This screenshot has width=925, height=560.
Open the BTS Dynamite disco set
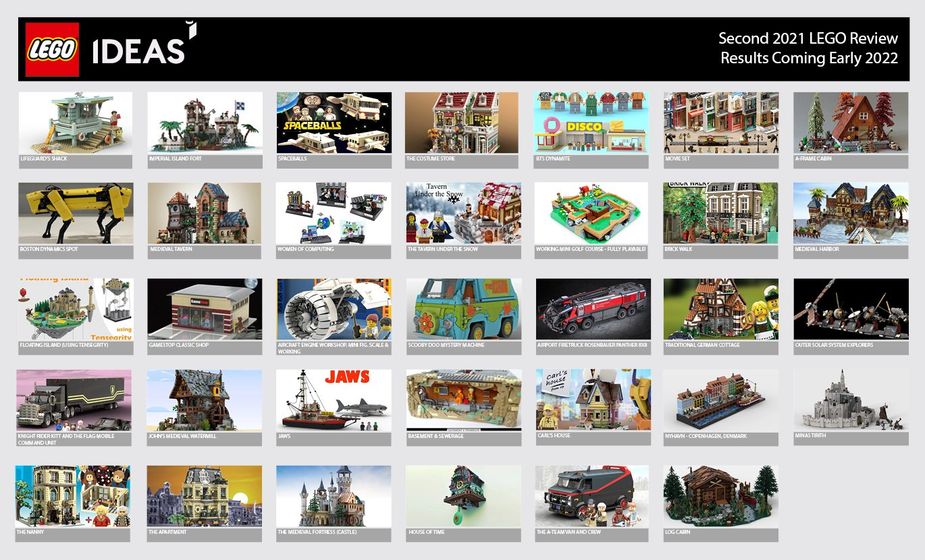pyautogui.click(x=592, y=123)
